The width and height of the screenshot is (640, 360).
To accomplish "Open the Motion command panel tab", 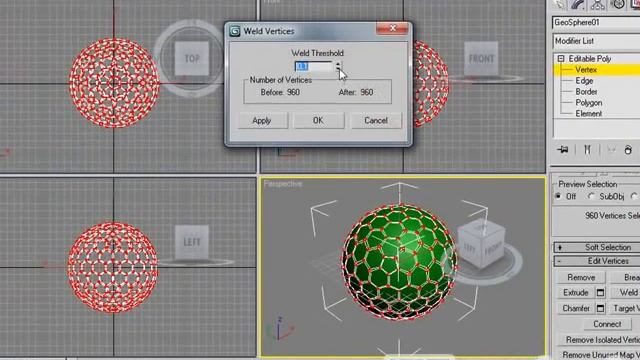I will click(618, 4).
